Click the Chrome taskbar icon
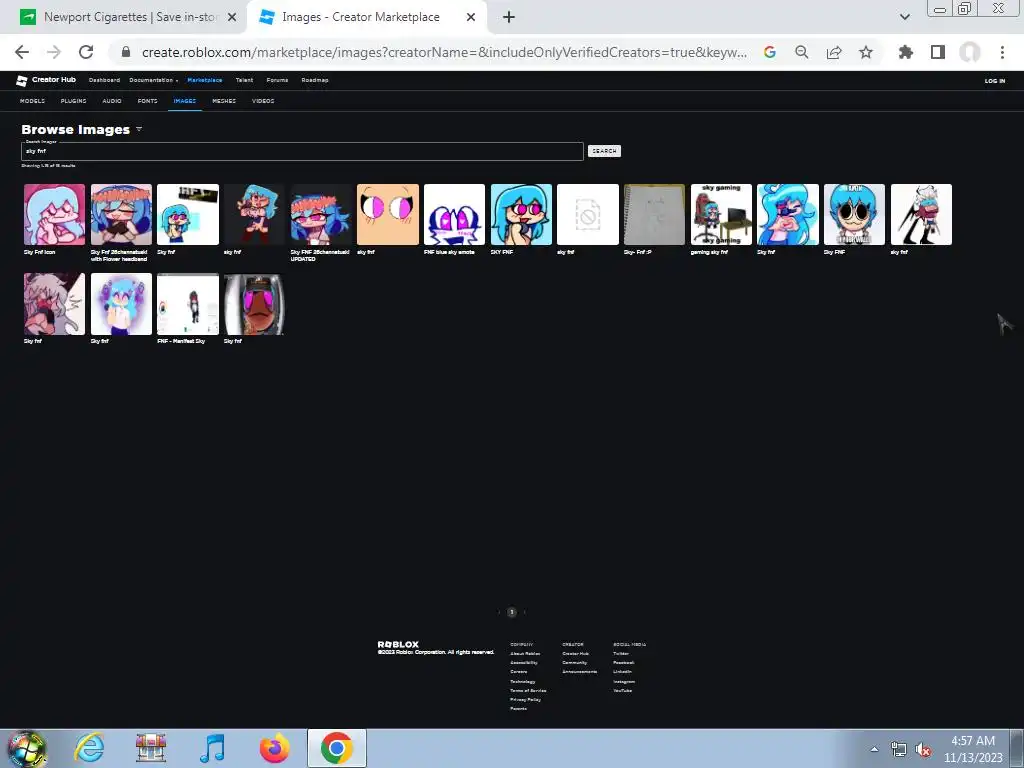The height and width of the screenshot is (768, 1024). [x=337, y=748]
